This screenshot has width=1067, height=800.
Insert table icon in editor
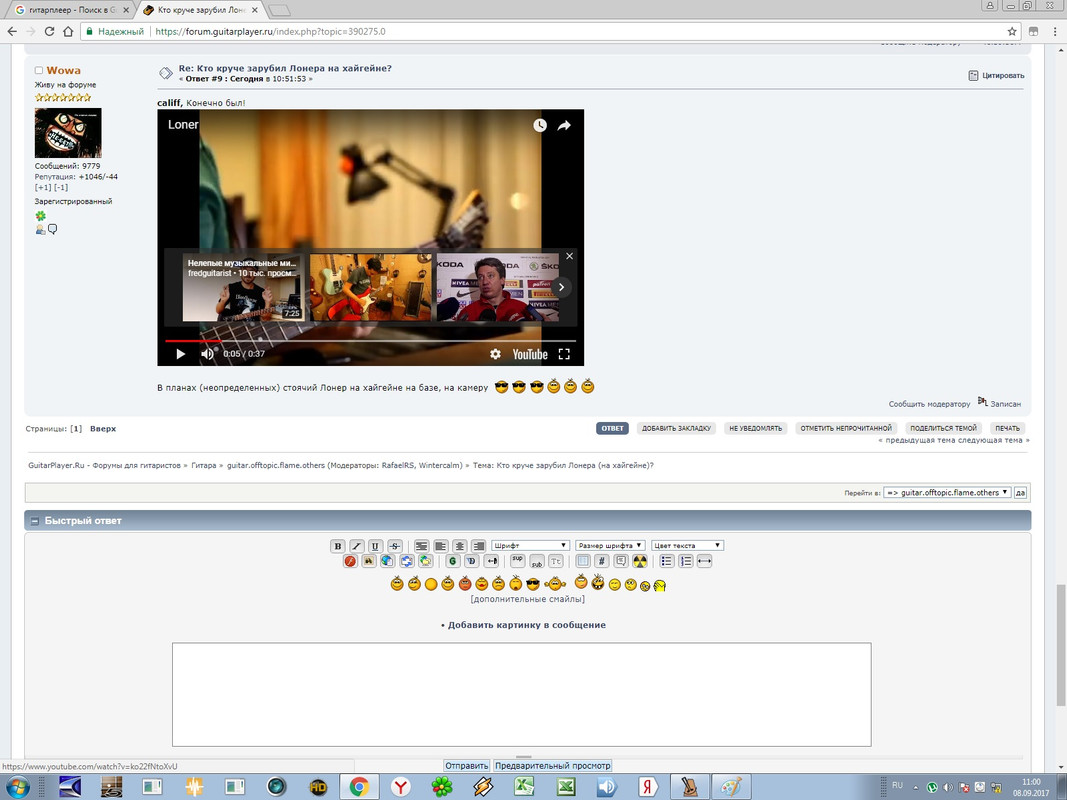click(x=582, y=561)
